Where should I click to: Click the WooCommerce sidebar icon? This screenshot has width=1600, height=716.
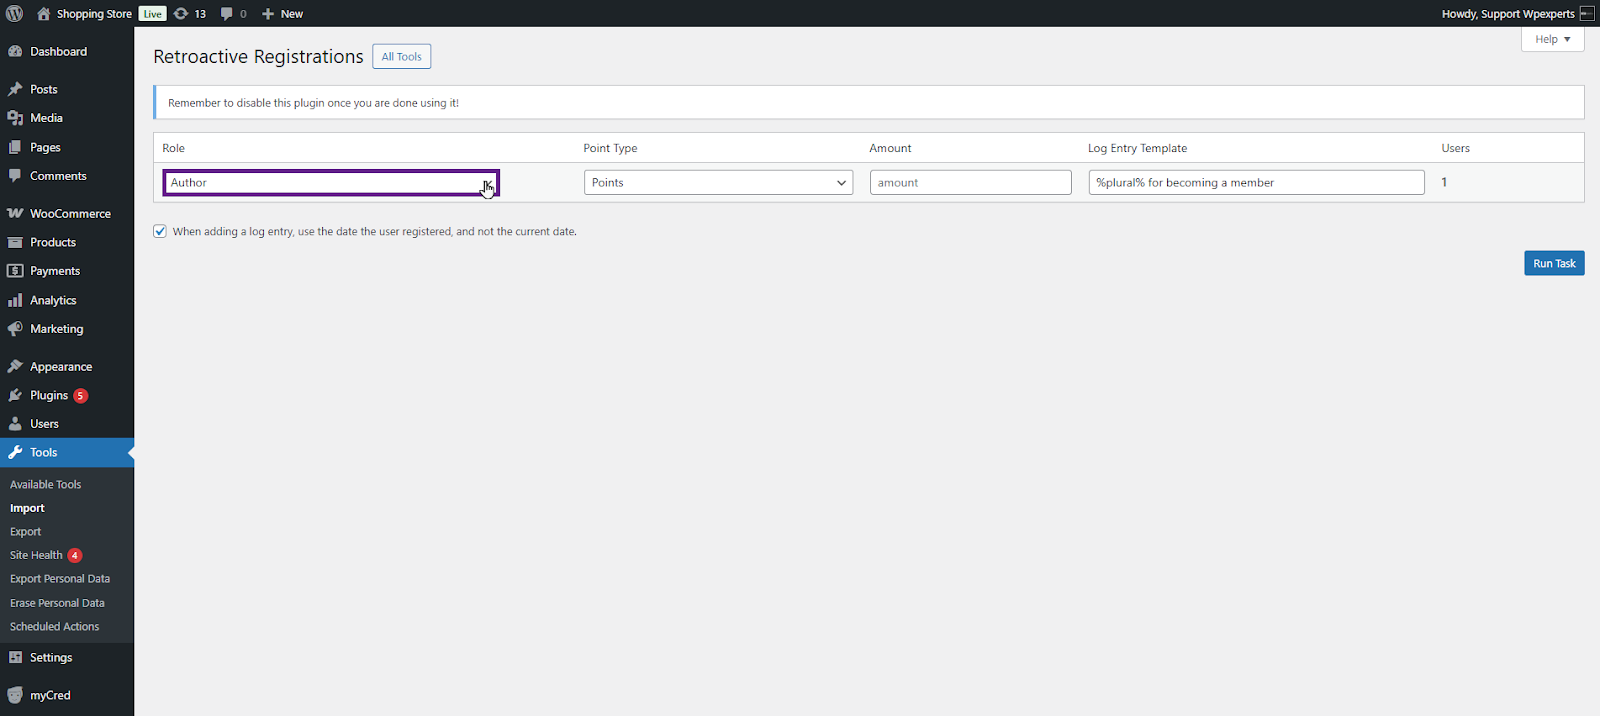tap(15, 214)
